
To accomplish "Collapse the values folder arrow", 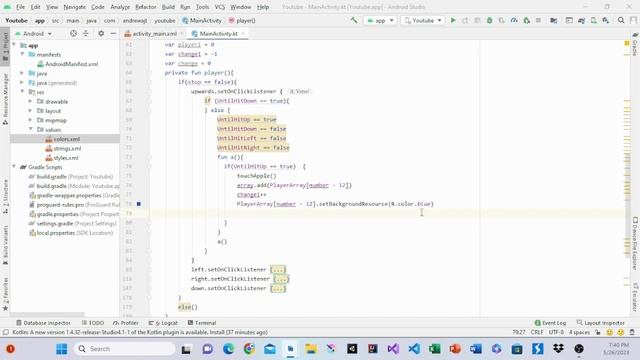I will point(30,129).
